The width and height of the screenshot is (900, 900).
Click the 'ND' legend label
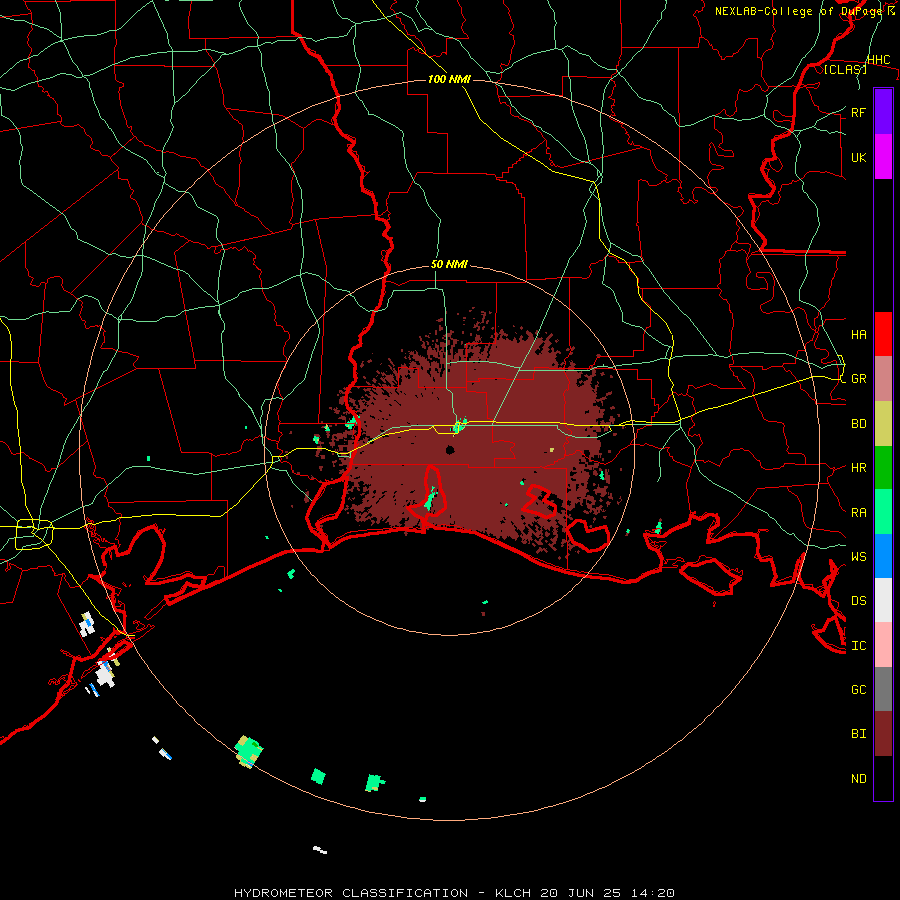coord(858,779)
